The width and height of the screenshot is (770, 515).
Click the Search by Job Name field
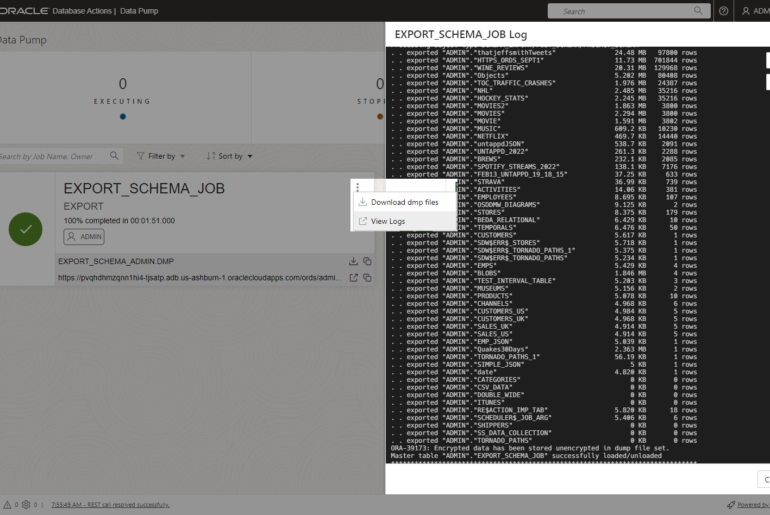52,156
